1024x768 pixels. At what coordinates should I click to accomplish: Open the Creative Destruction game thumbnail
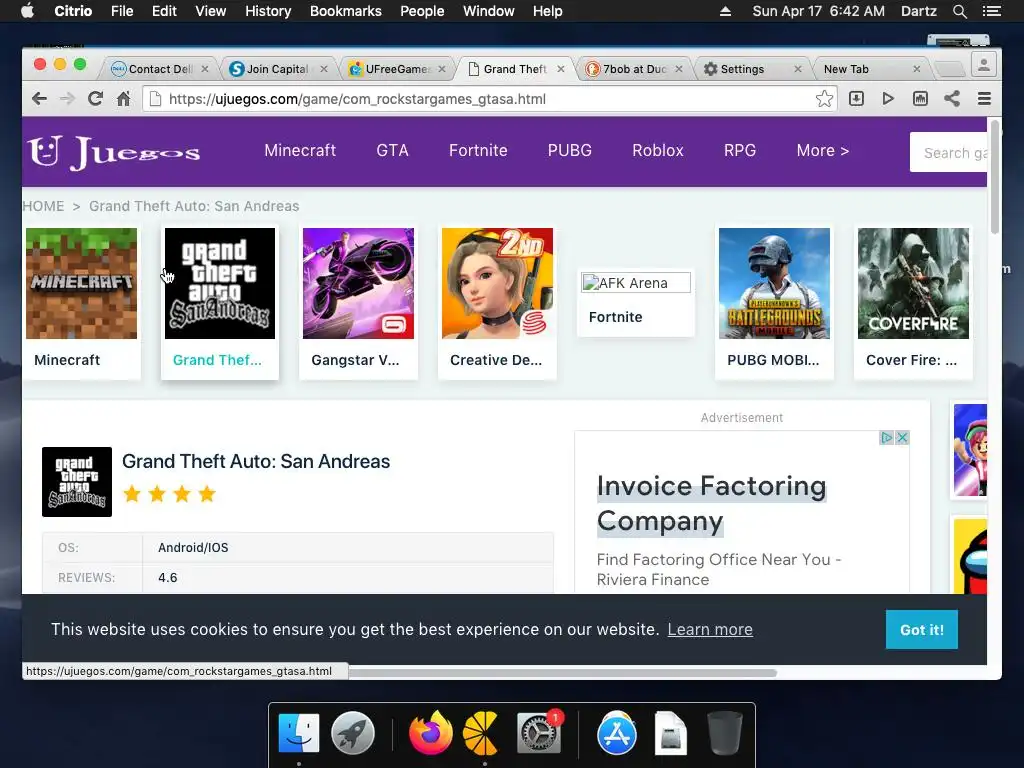(497, 283)
